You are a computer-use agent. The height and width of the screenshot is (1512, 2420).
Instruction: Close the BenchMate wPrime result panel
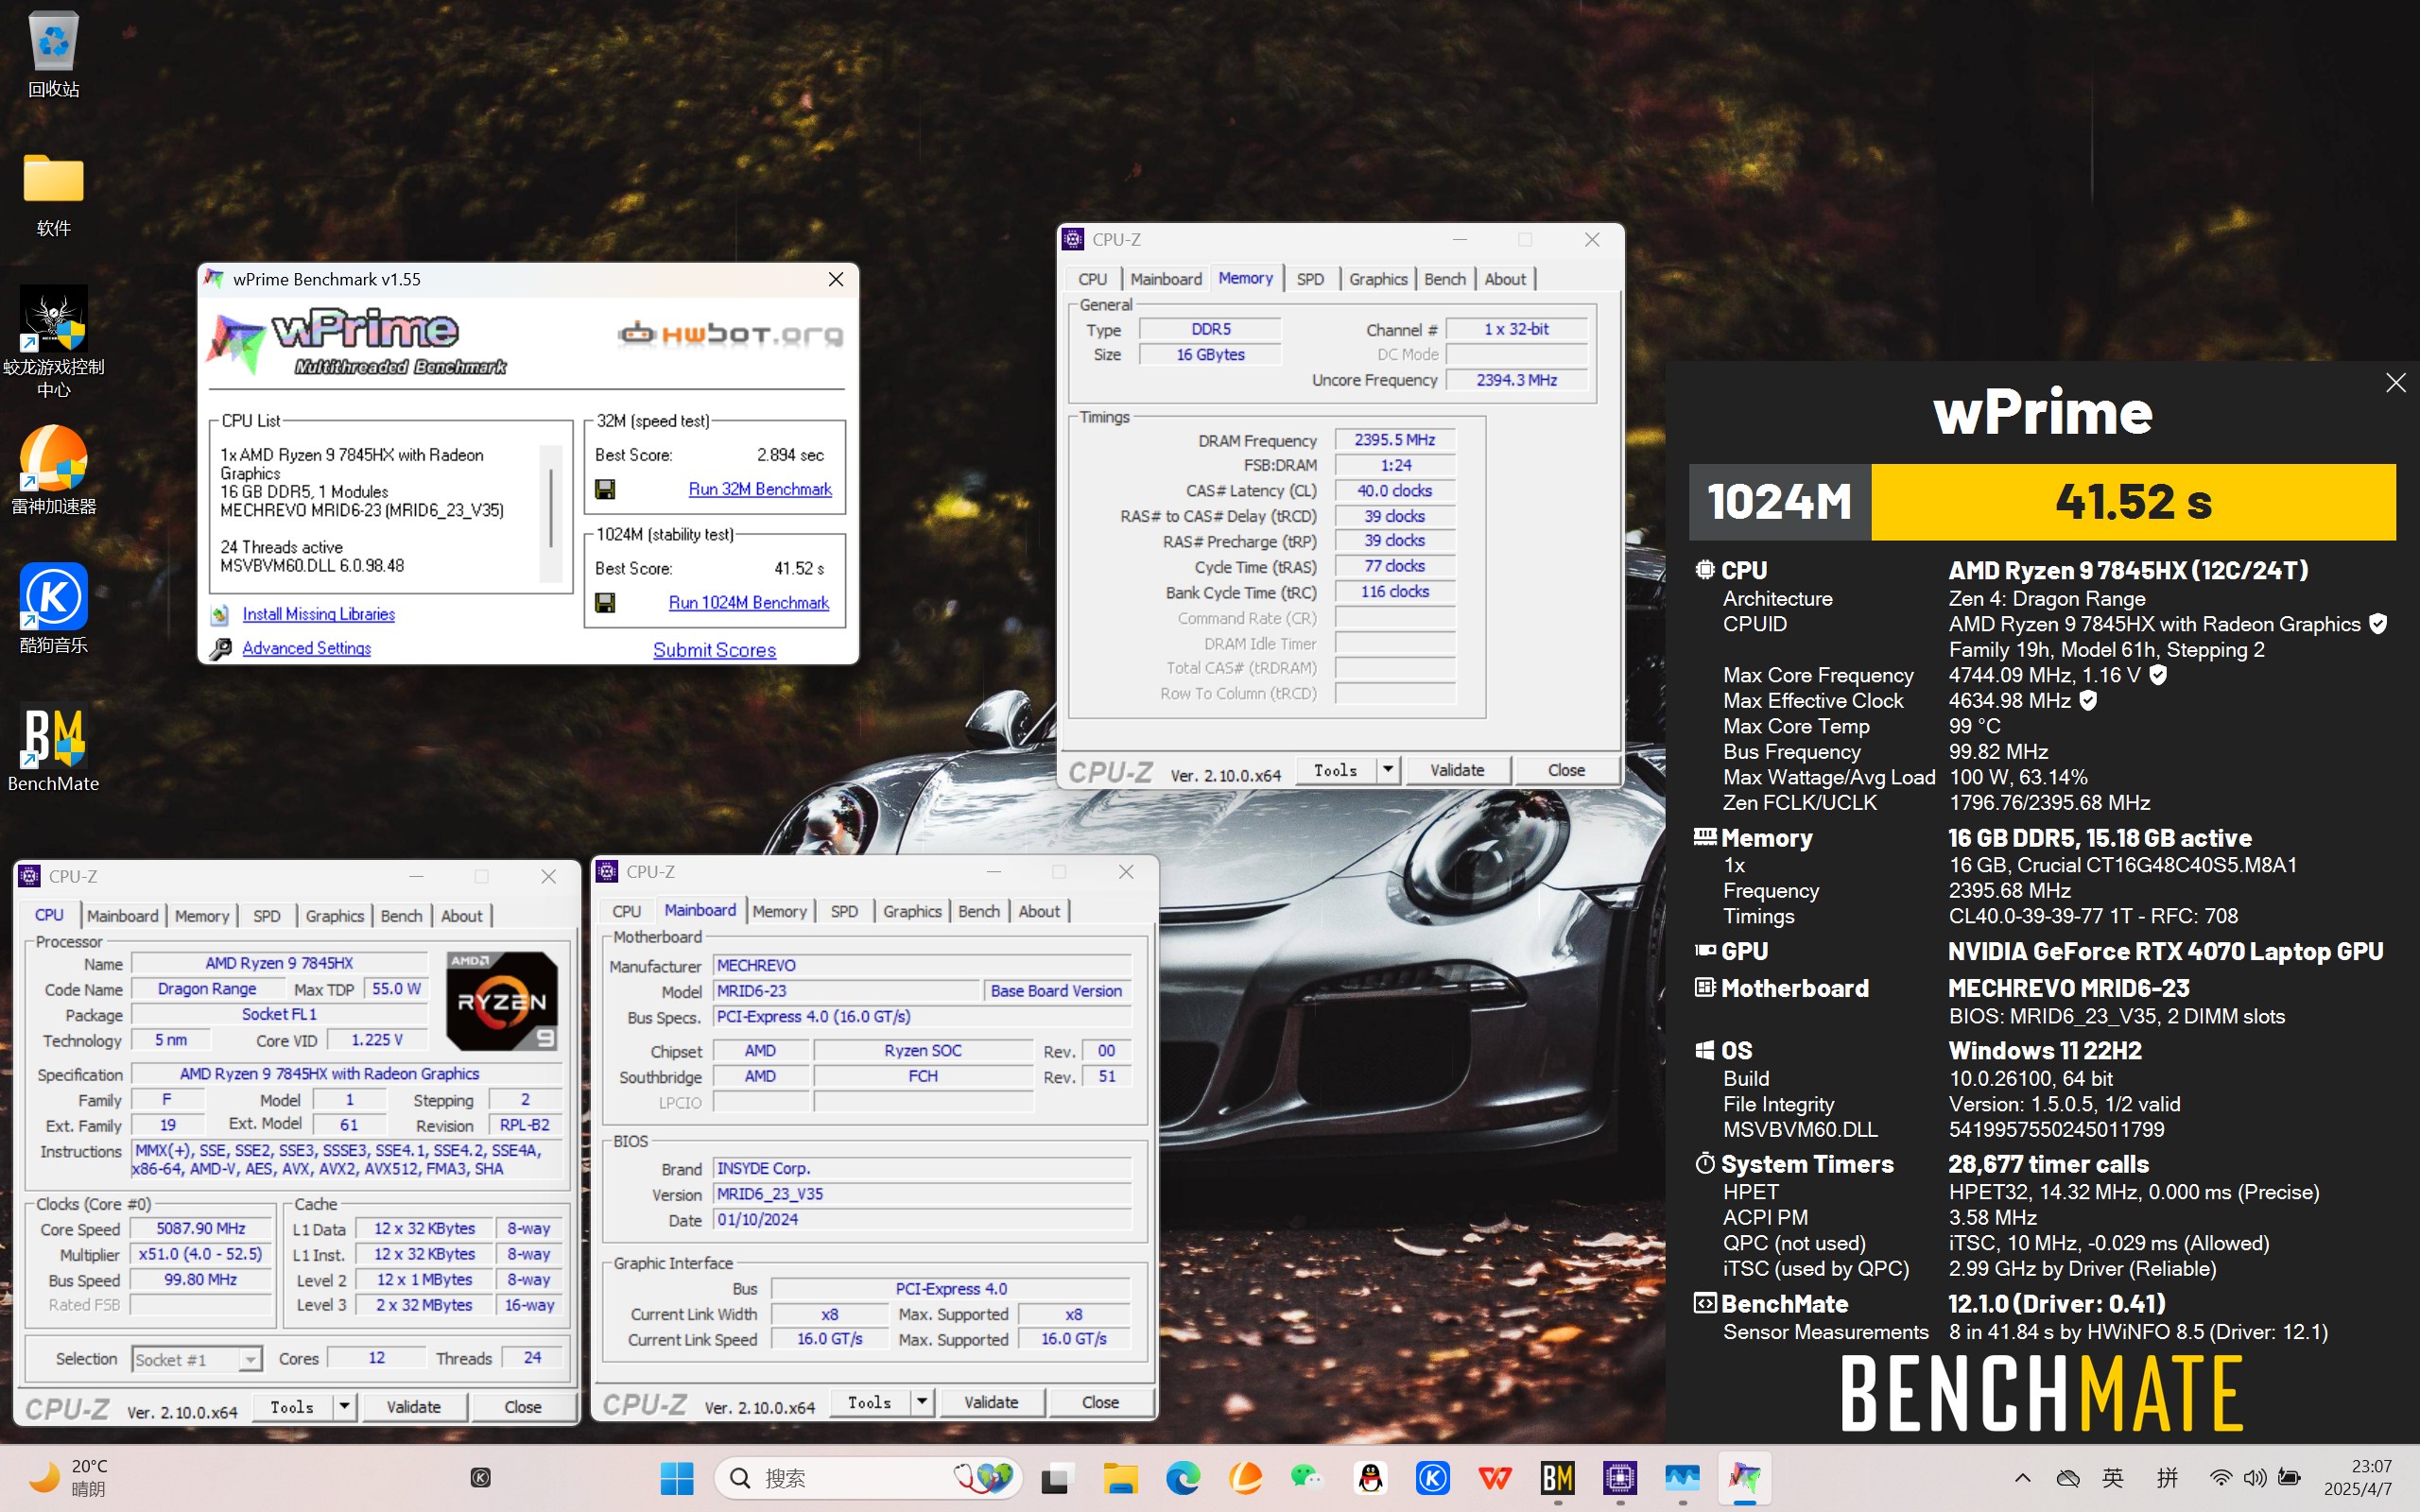2396,383
